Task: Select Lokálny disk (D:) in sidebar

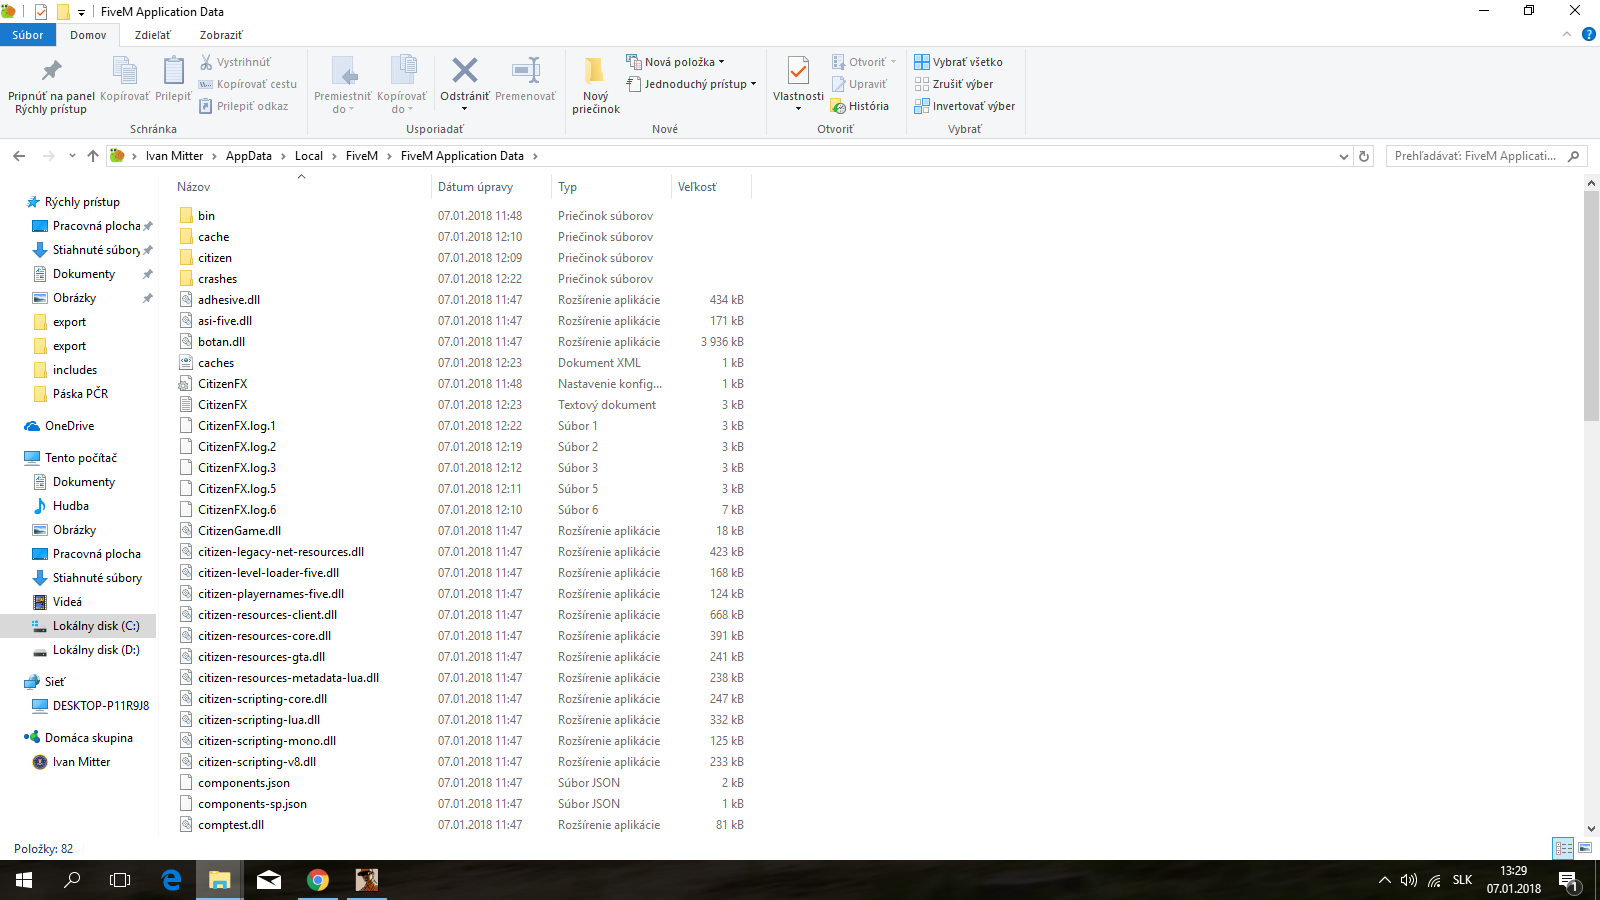Action: [x=96, y=650]
